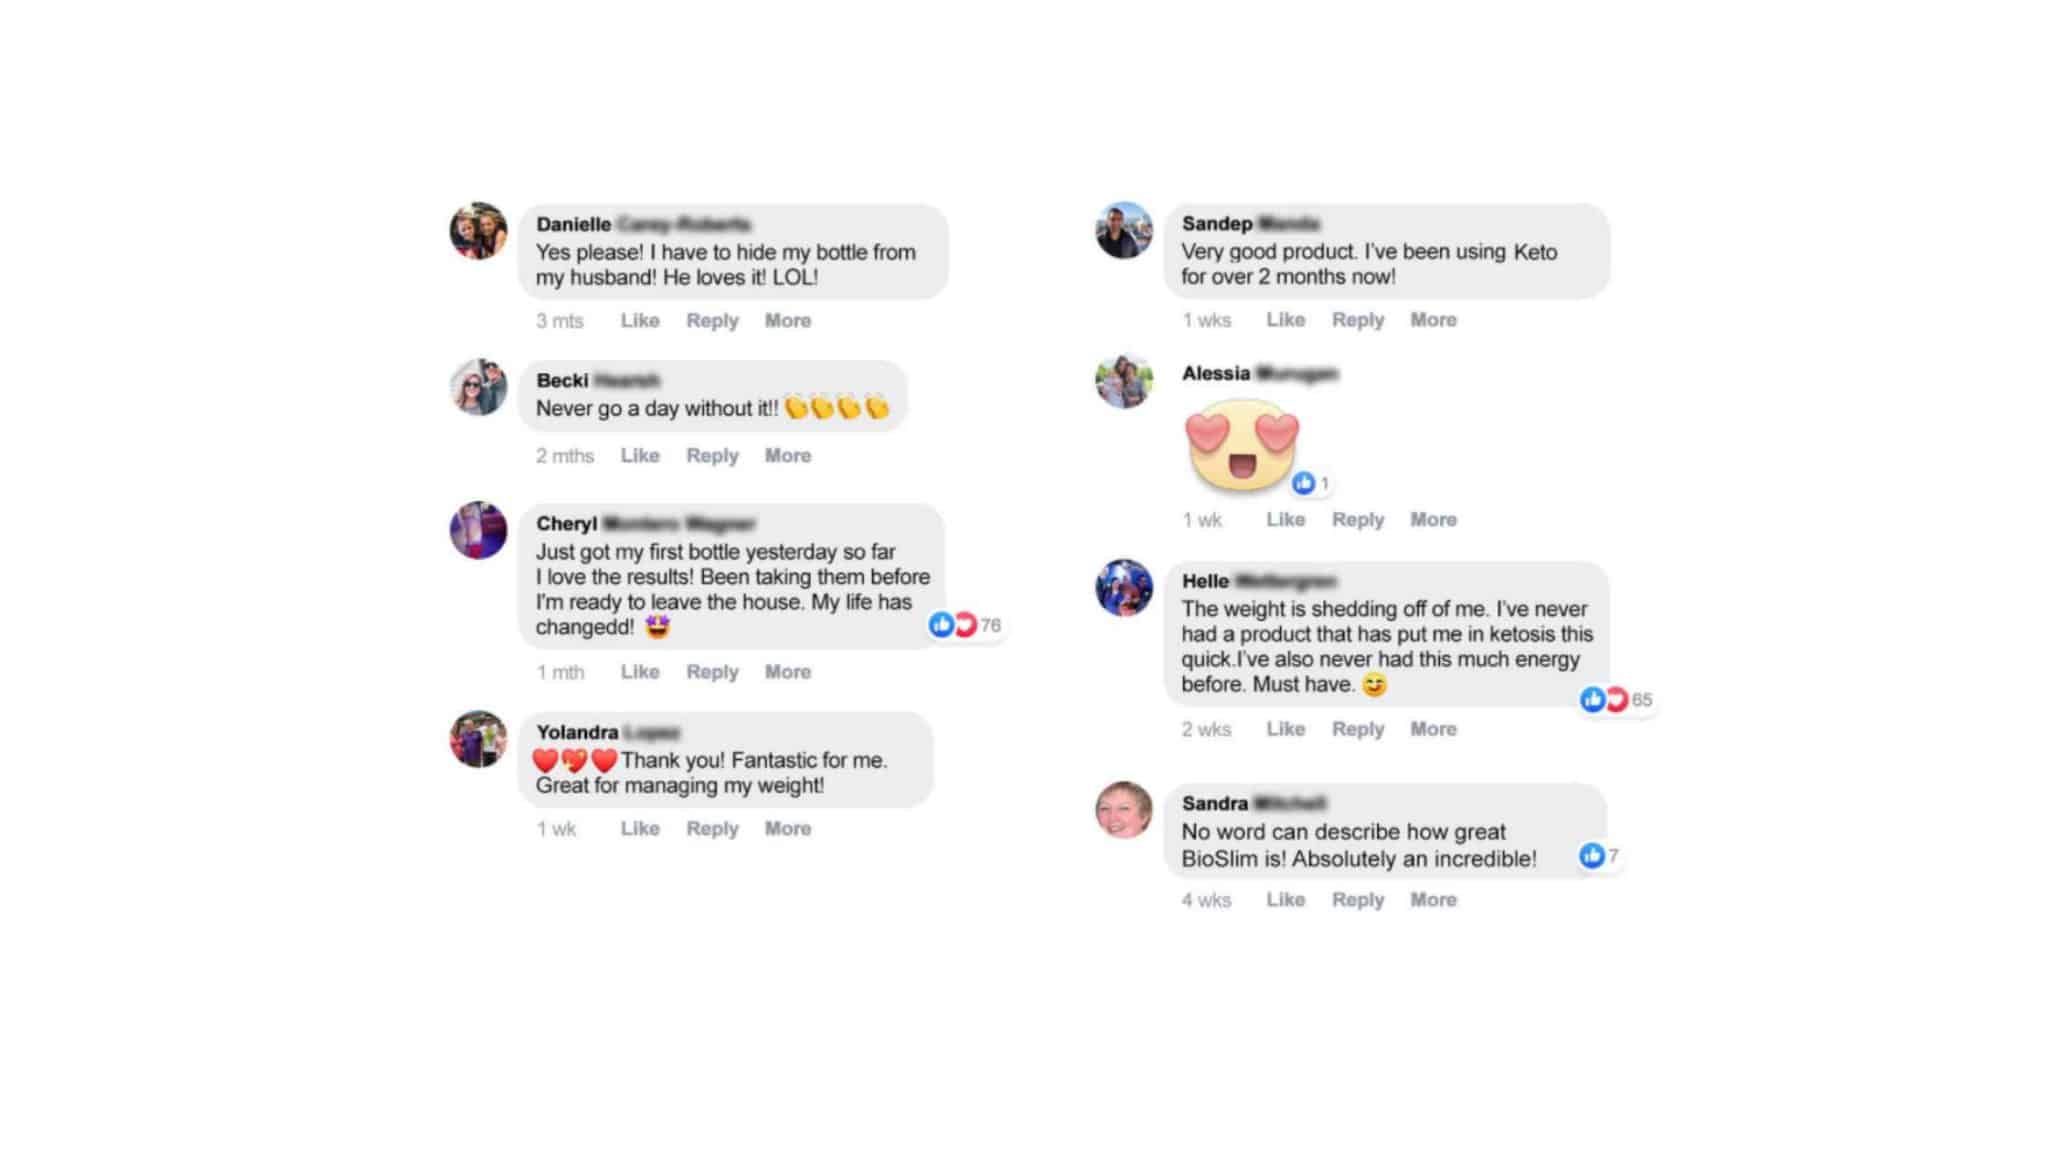Open Sandep's avatar thumbnail
The image size is (2048, 1152).
(x=1124, y=230)
